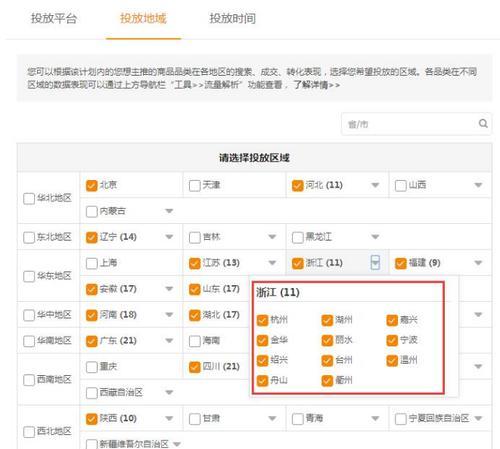The image size is (500, 449).
Task: Uncheck the 陕西 (10) checkbox
Action: pos(91,419)
